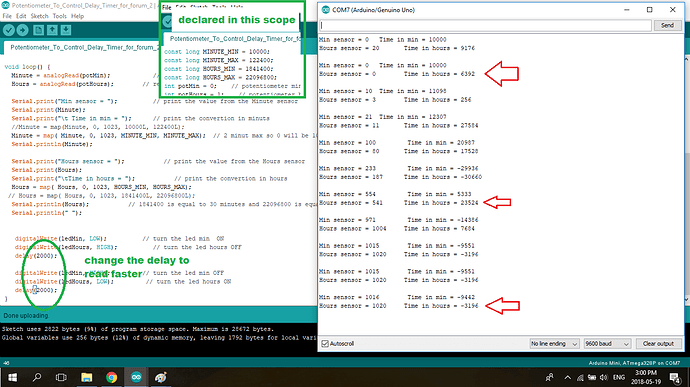
Task: Click the volume speaker icon in tray
Action: pos(604,378)
